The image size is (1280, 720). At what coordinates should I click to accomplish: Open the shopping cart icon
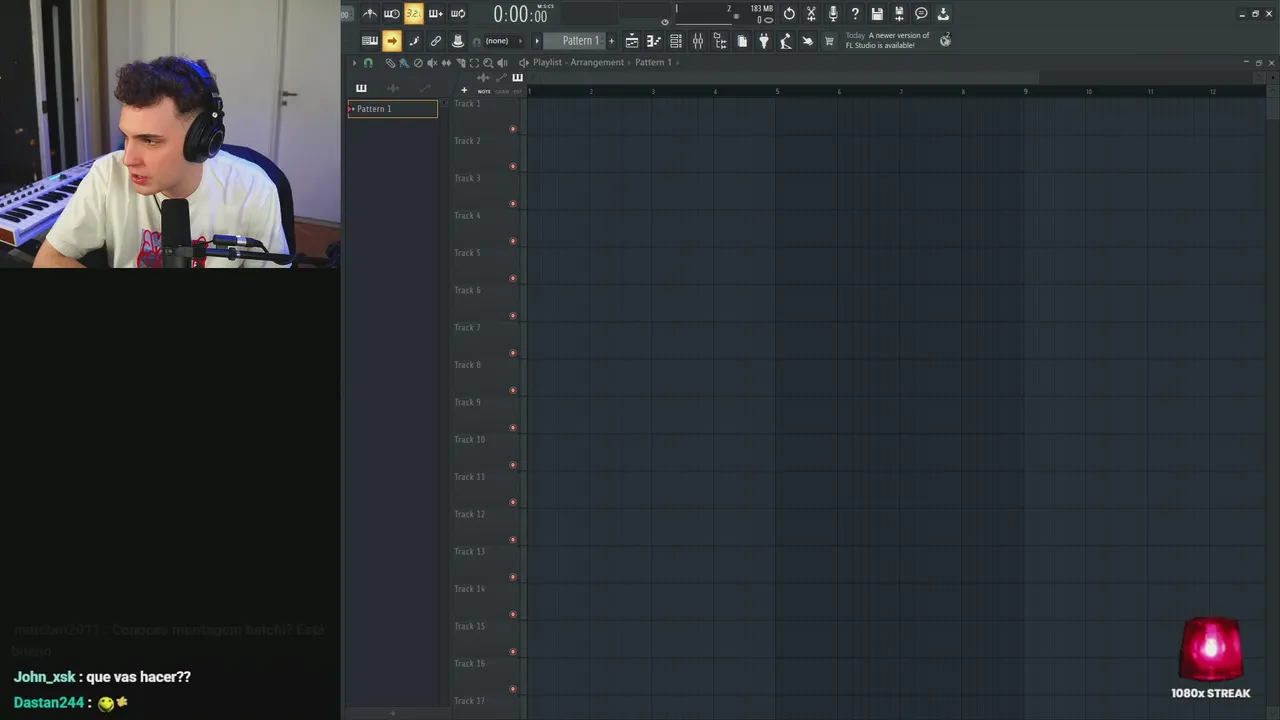829,41
